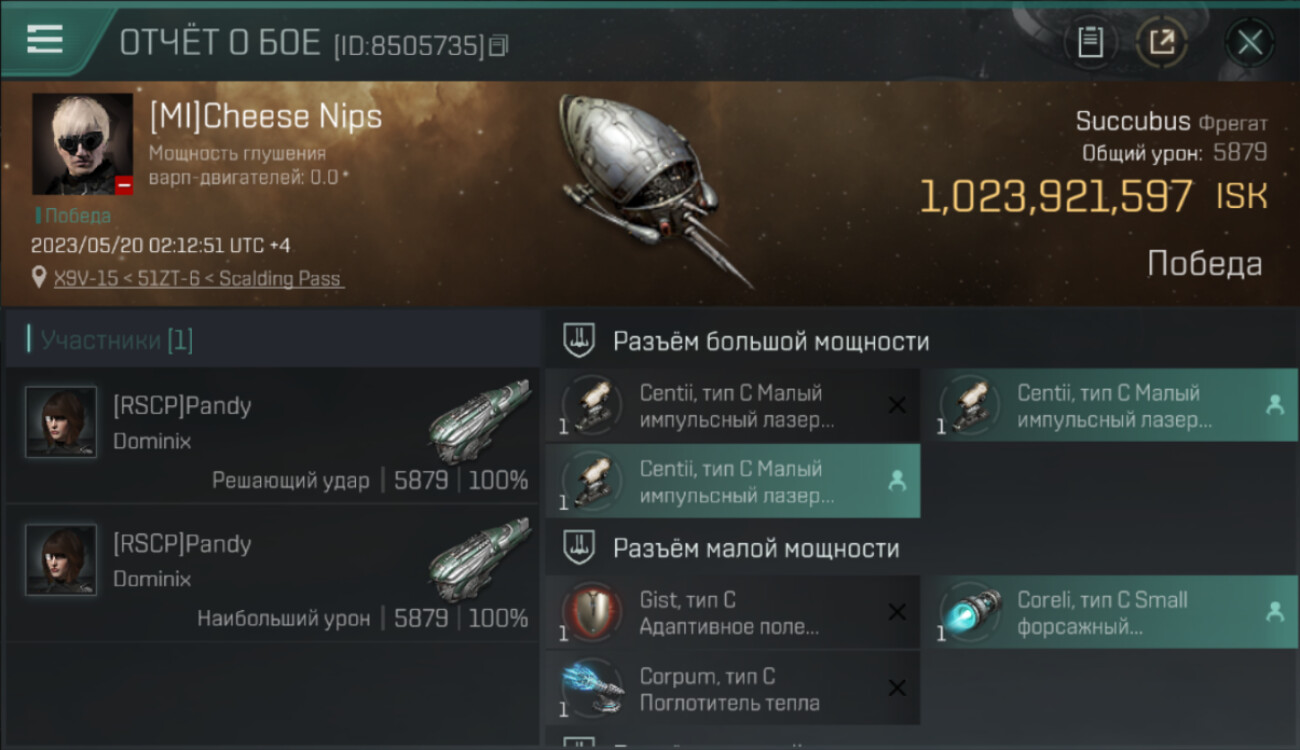This screenshot has width=1300, height=750.
Task: Select the Участники [1] tab
Action: point(110,340)
